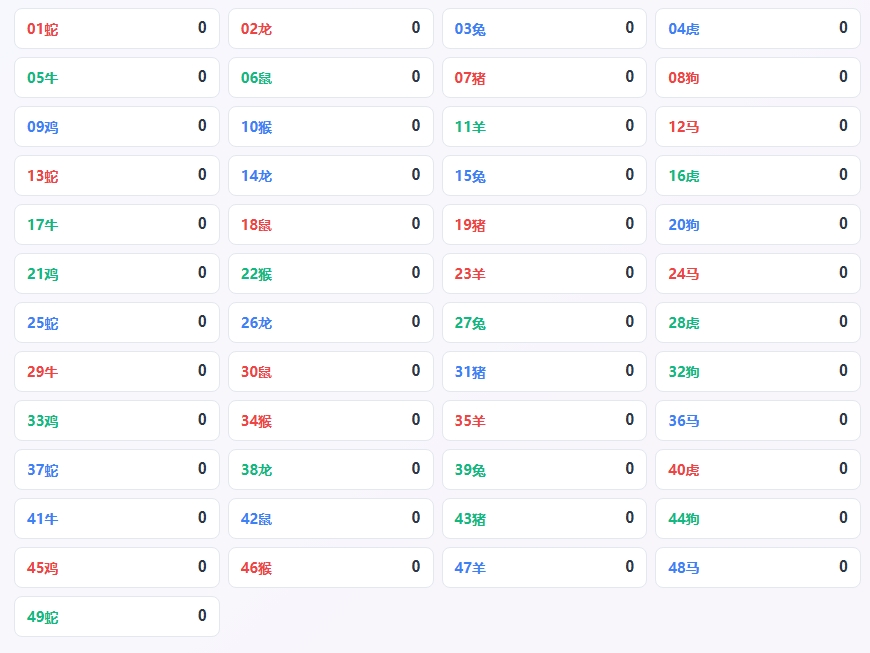The image size is (870, 653).
Task: Select the 38龙 card
Action: [331, 469]
